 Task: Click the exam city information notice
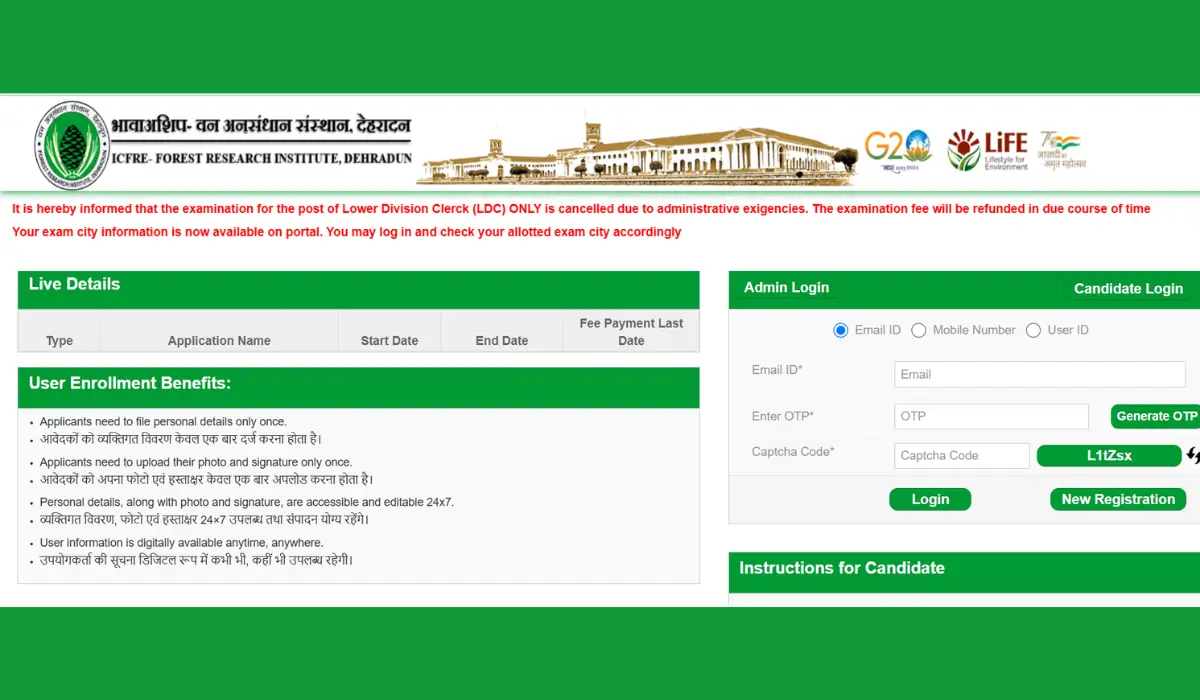point(346,232)
